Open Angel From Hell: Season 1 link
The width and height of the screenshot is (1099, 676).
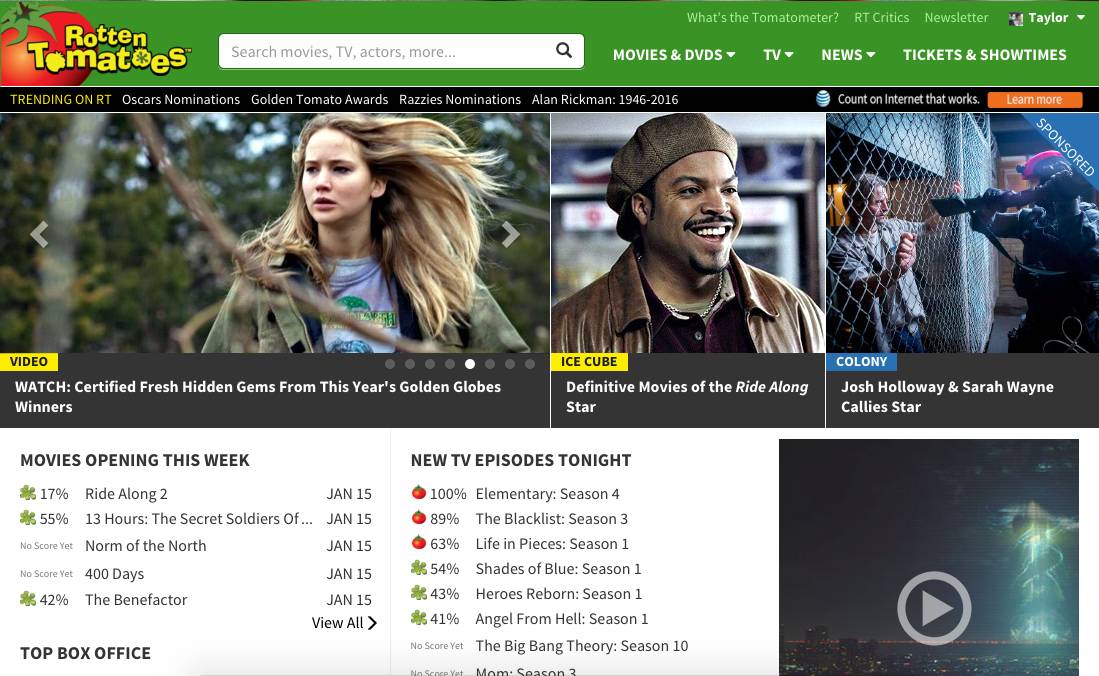click(562, 618)
